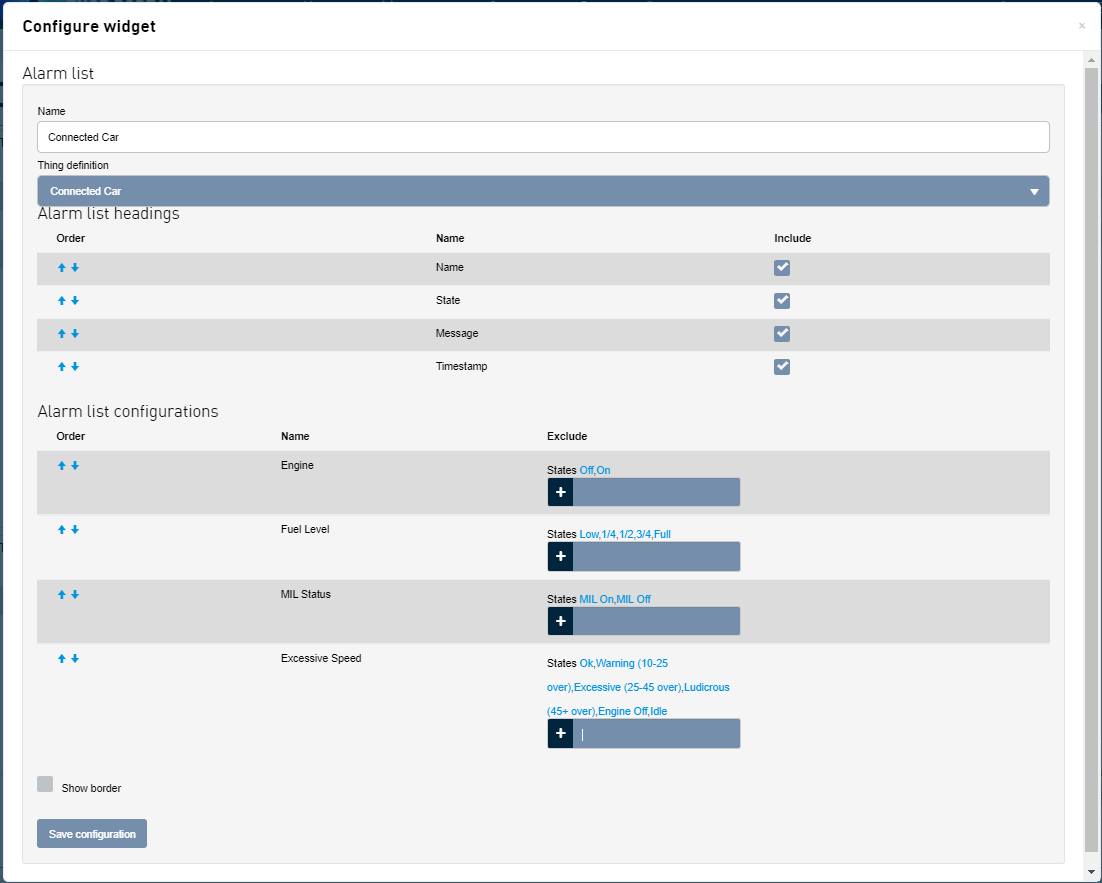Close the Configure widget dialog
1102x883 pixels.
[1081, 26]
